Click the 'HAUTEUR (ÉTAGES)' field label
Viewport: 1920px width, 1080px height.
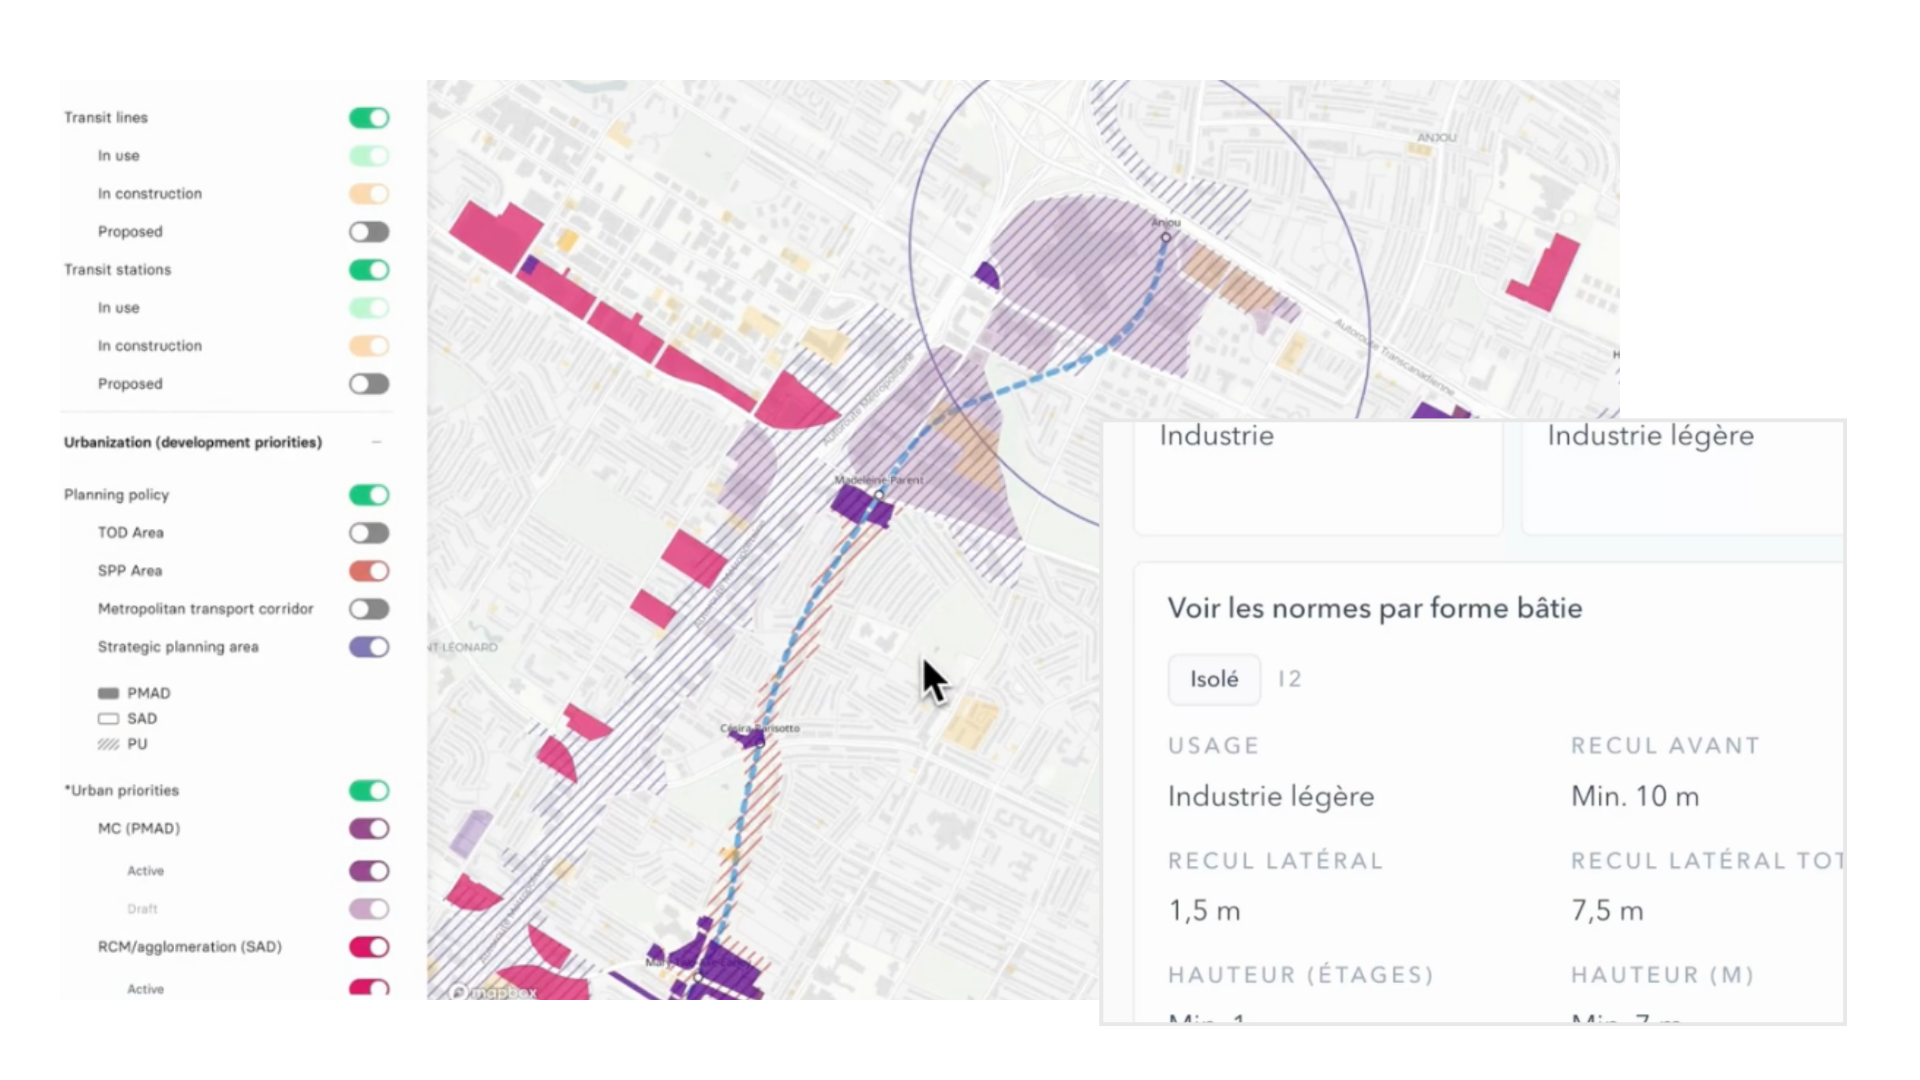1301,975
